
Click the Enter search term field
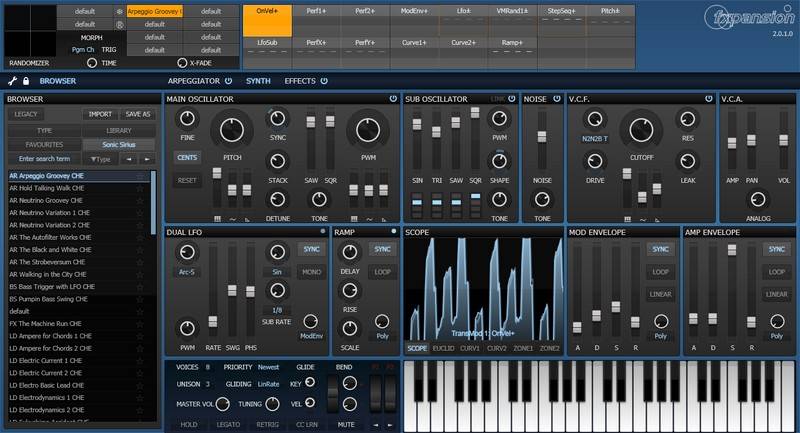coord(44,159)
